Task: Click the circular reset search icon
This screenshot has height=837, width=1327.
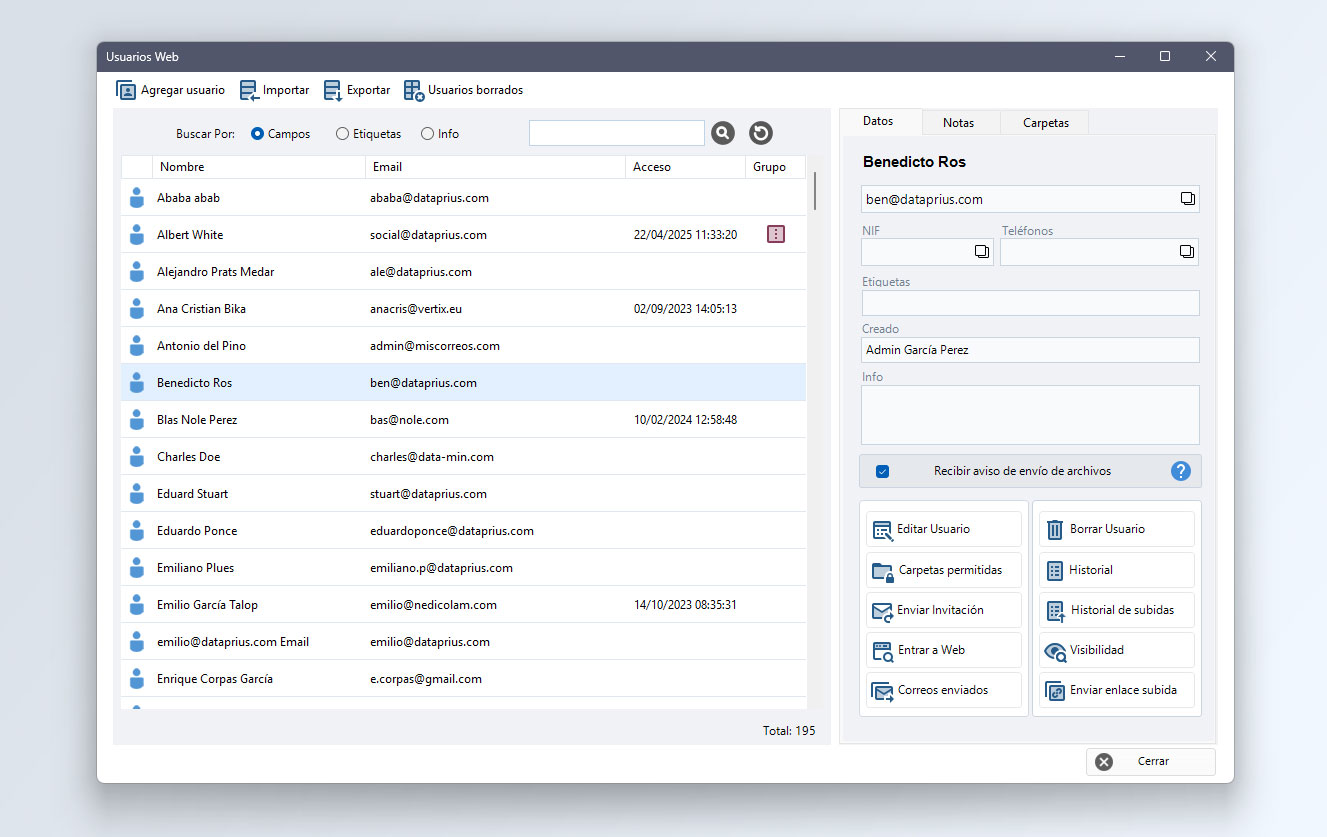Action: click(x=761, y=133)
